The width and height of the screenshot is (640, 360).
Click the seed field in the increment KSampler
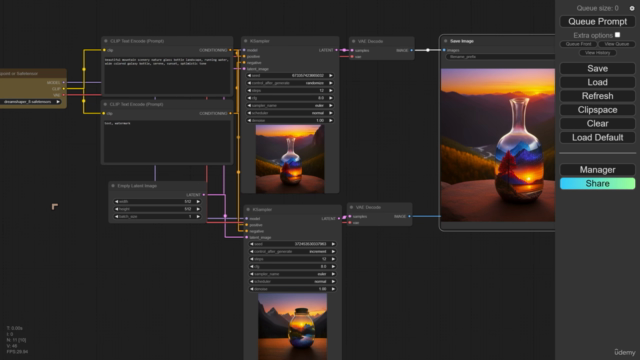click(292, 244)
